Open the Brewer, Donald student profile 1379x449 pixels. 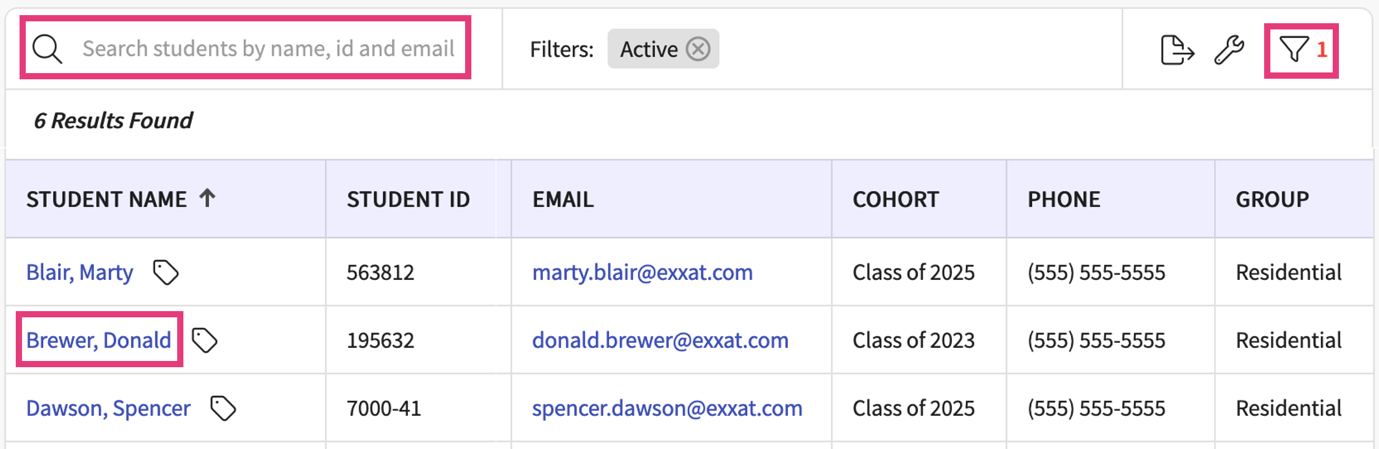98,340
